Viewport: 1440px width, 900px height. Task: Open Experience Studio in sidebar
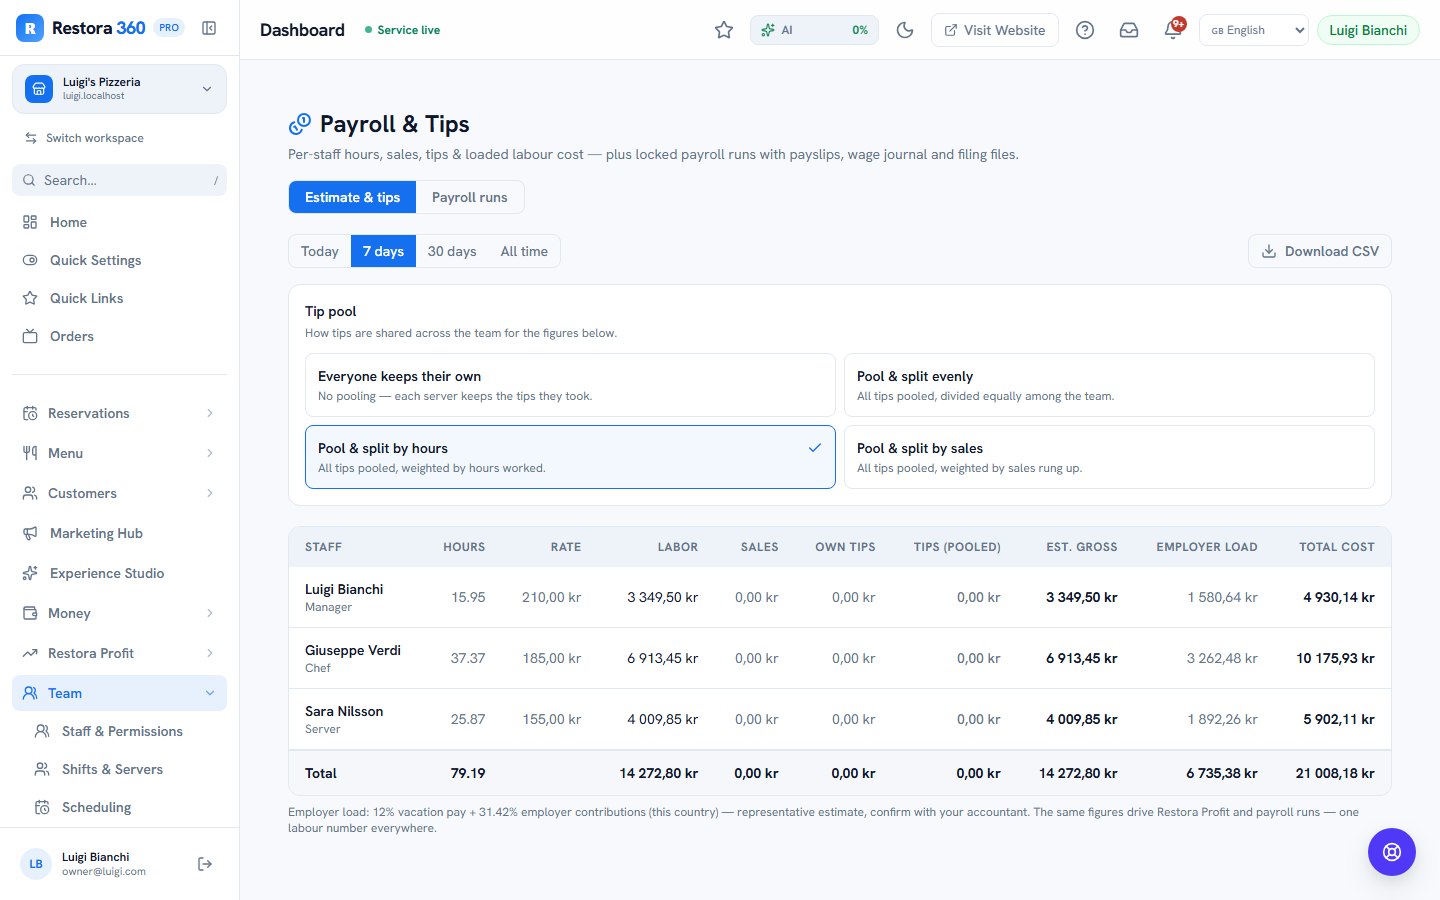tap(120, 573)
